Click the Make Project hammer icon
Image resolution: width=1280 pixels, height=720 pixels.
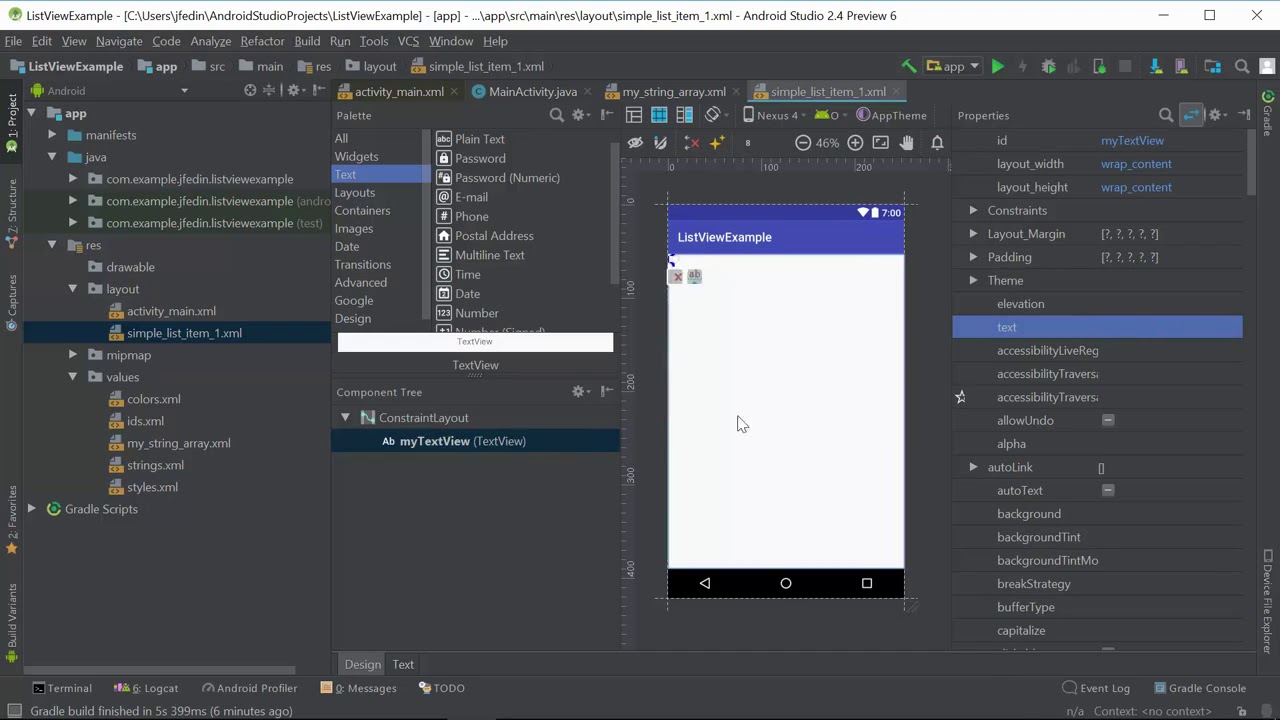coord(909,66)
